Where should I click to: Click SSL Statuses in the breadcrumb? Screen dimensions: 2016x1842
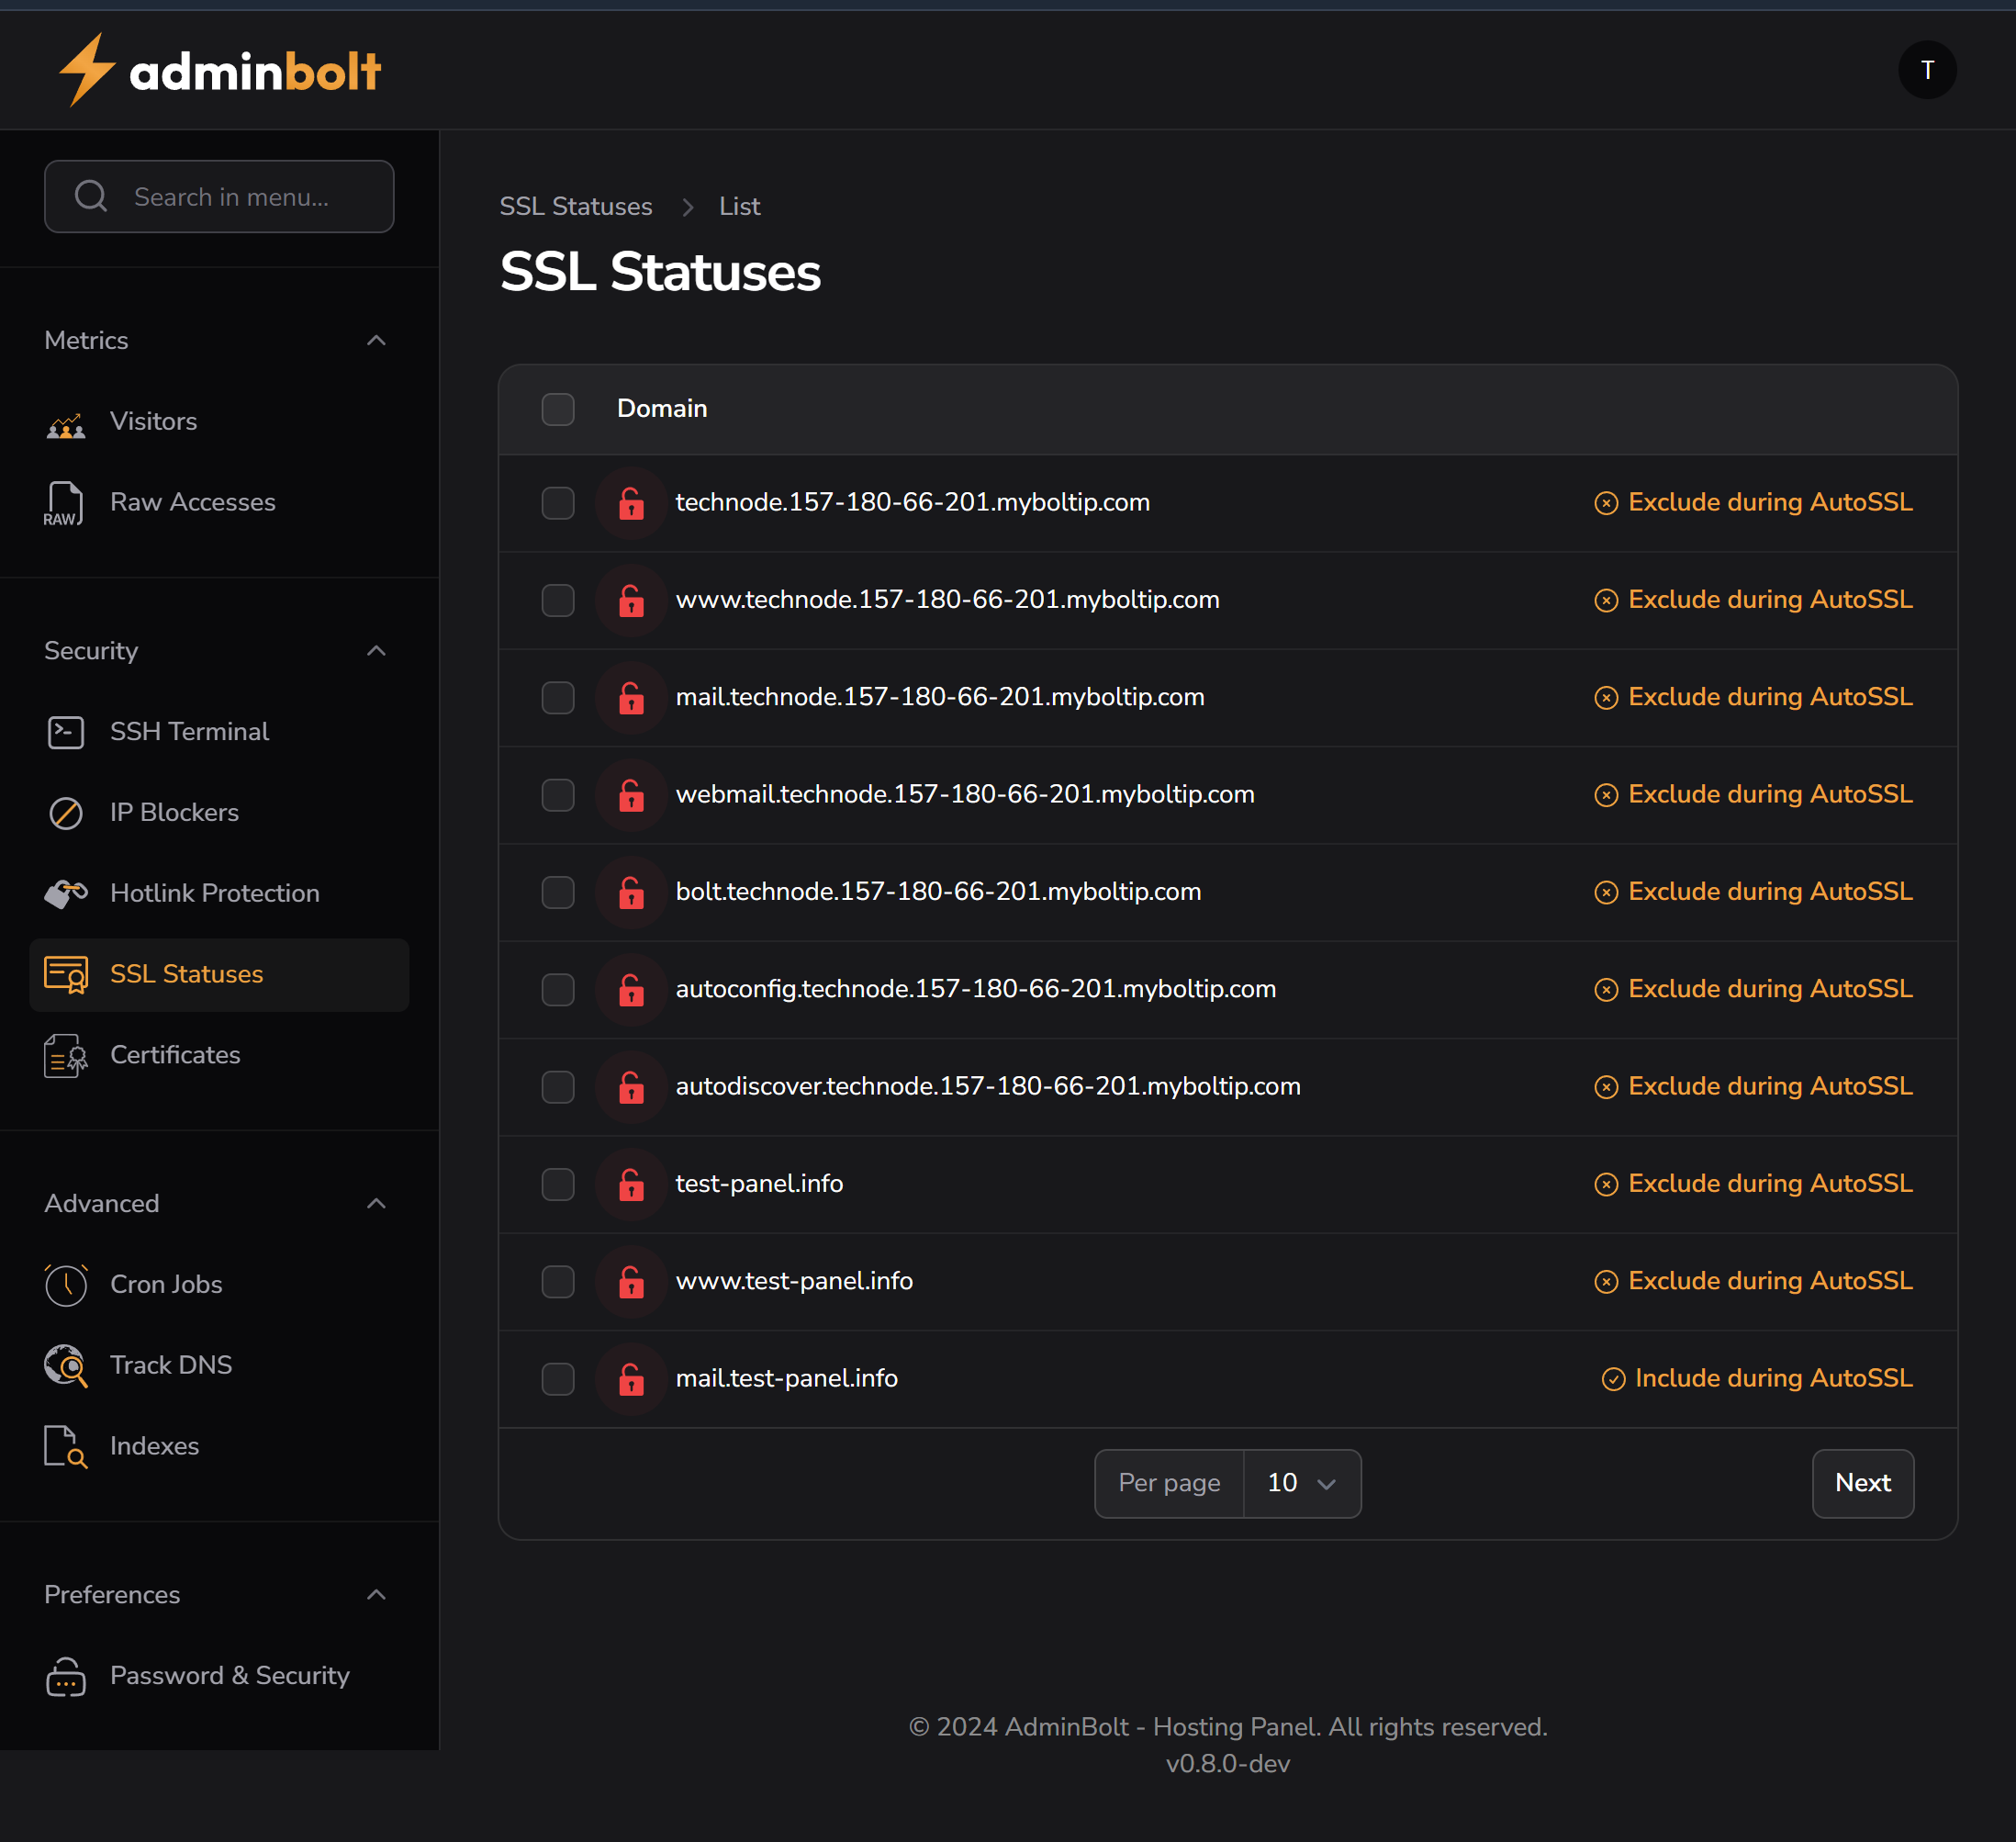pyautogui.click(x=576, y=206)
